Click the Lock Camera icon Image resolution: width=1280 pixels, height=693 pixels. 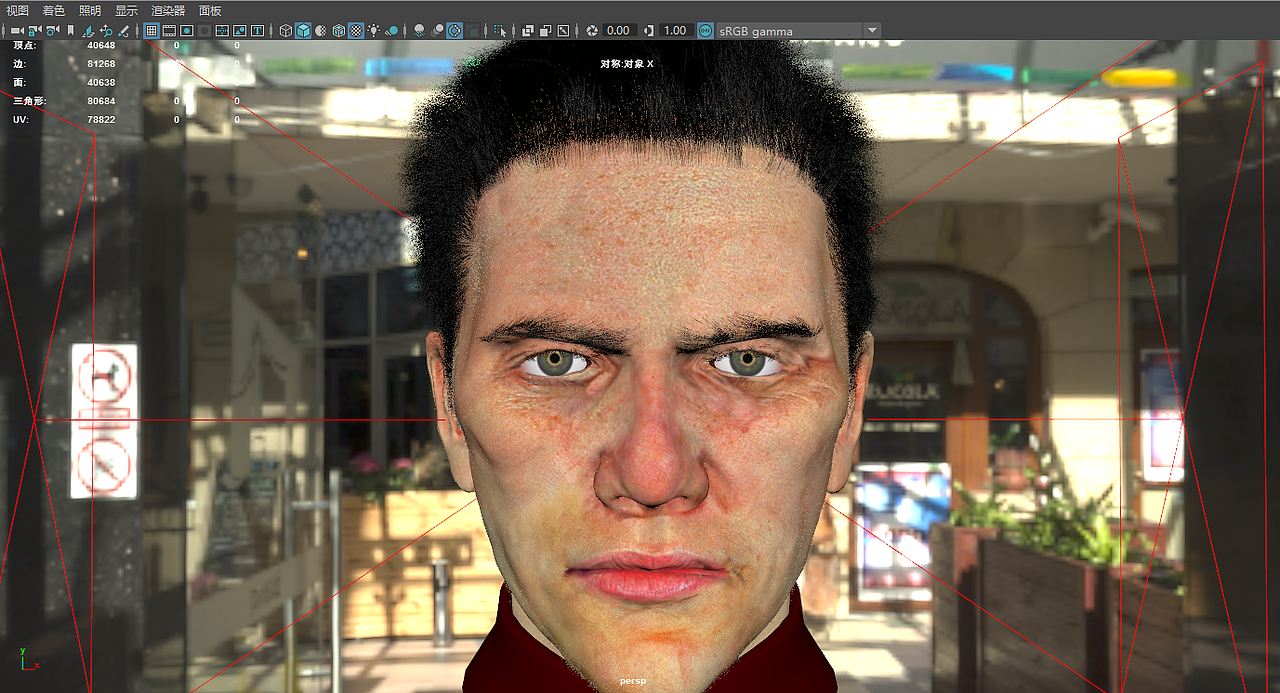(x=34, y=30)
